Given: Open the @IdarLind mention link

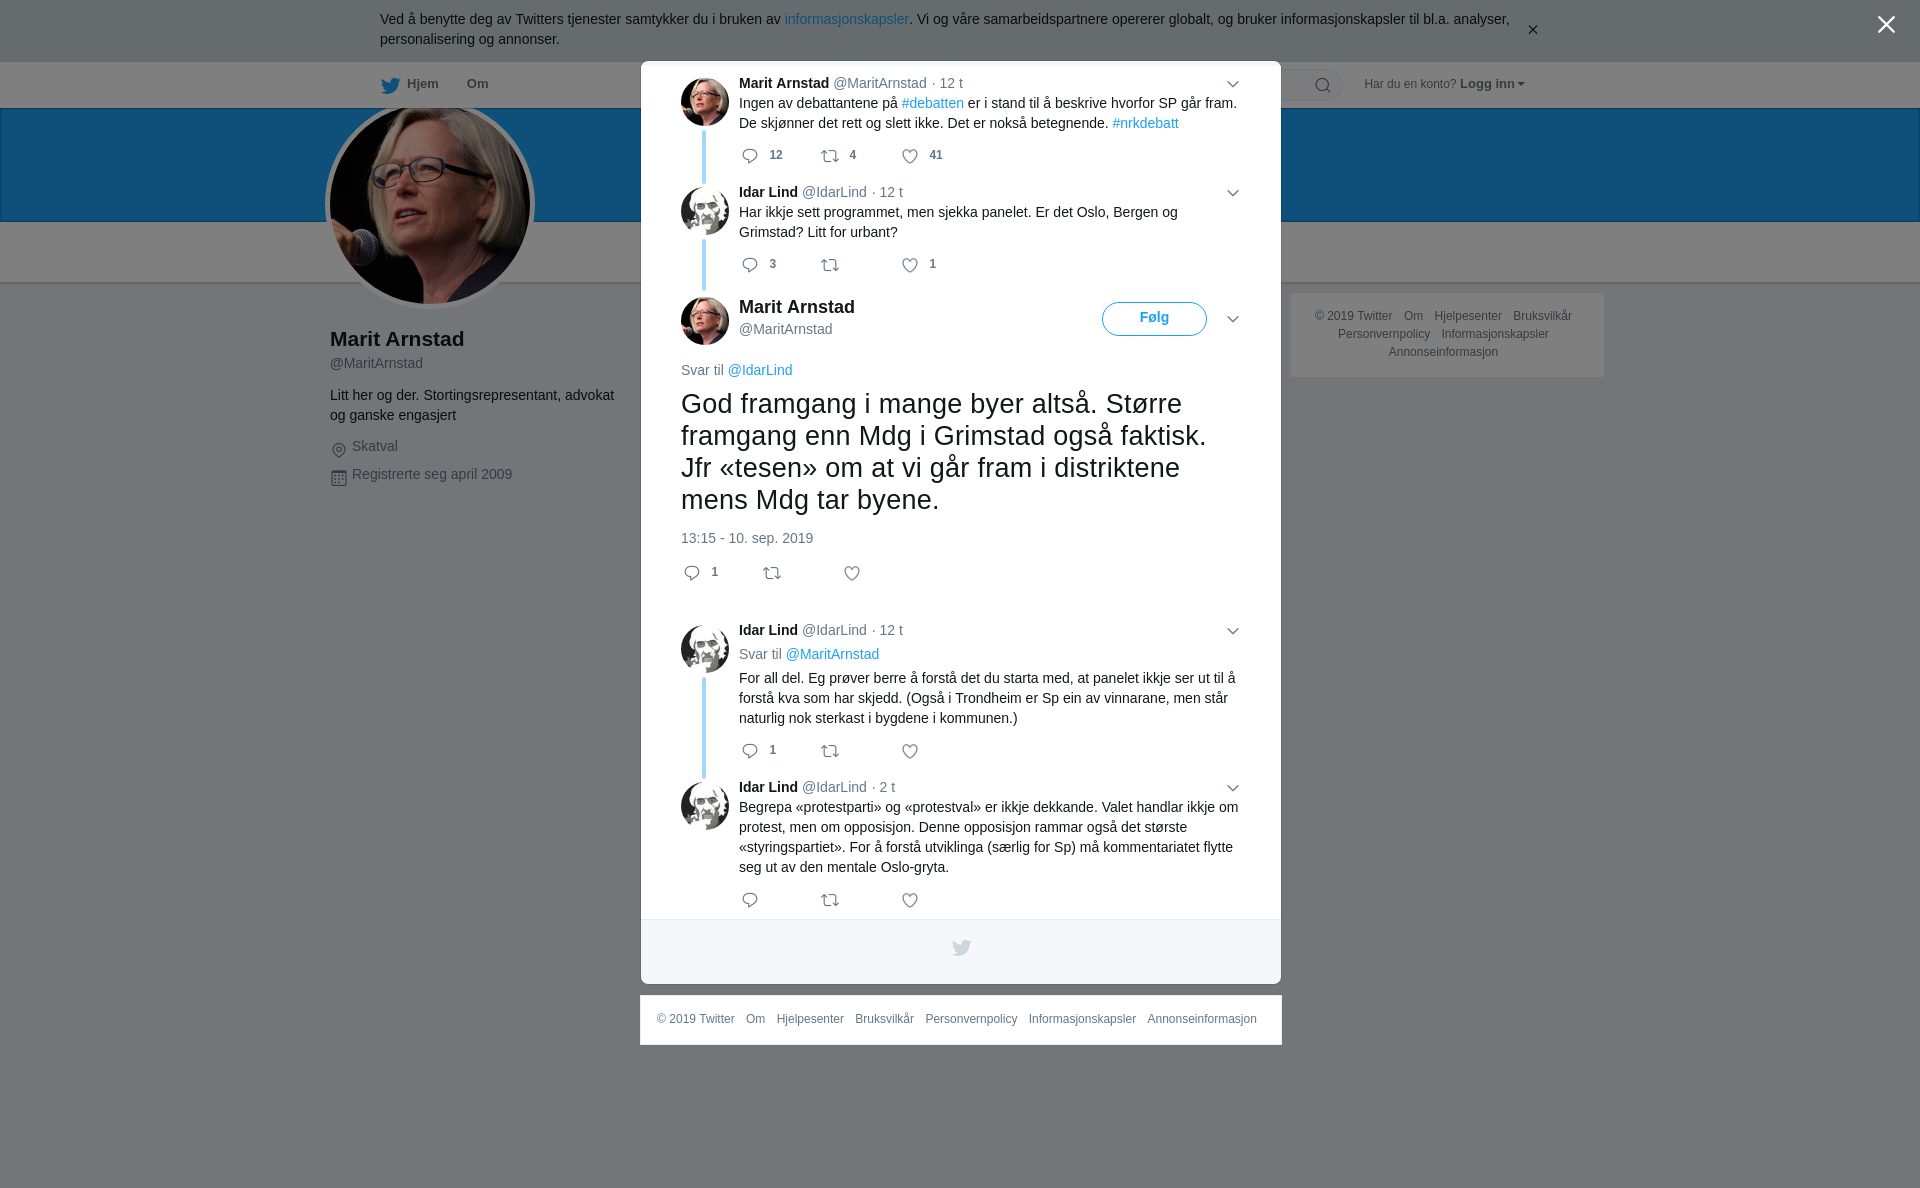Looking at the screenshot, I should point(760,370).
